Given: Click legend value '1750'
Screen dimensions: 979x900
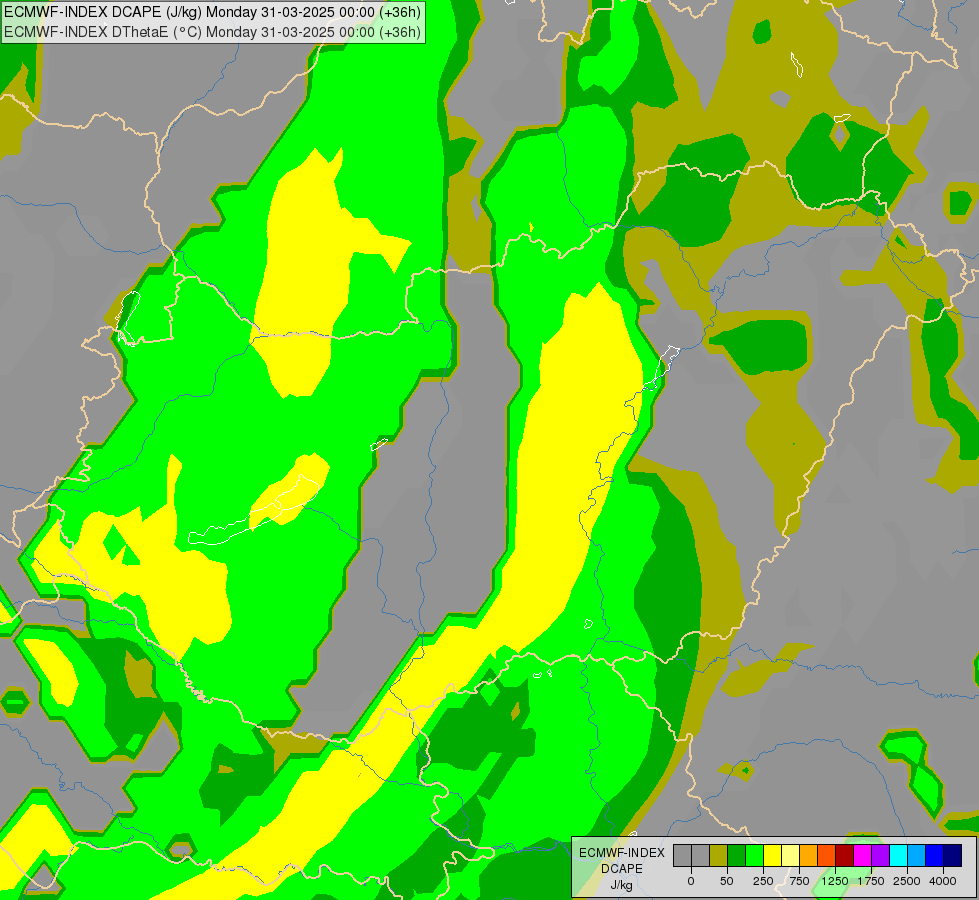Looking at the screenshot, I should (871, 881).
